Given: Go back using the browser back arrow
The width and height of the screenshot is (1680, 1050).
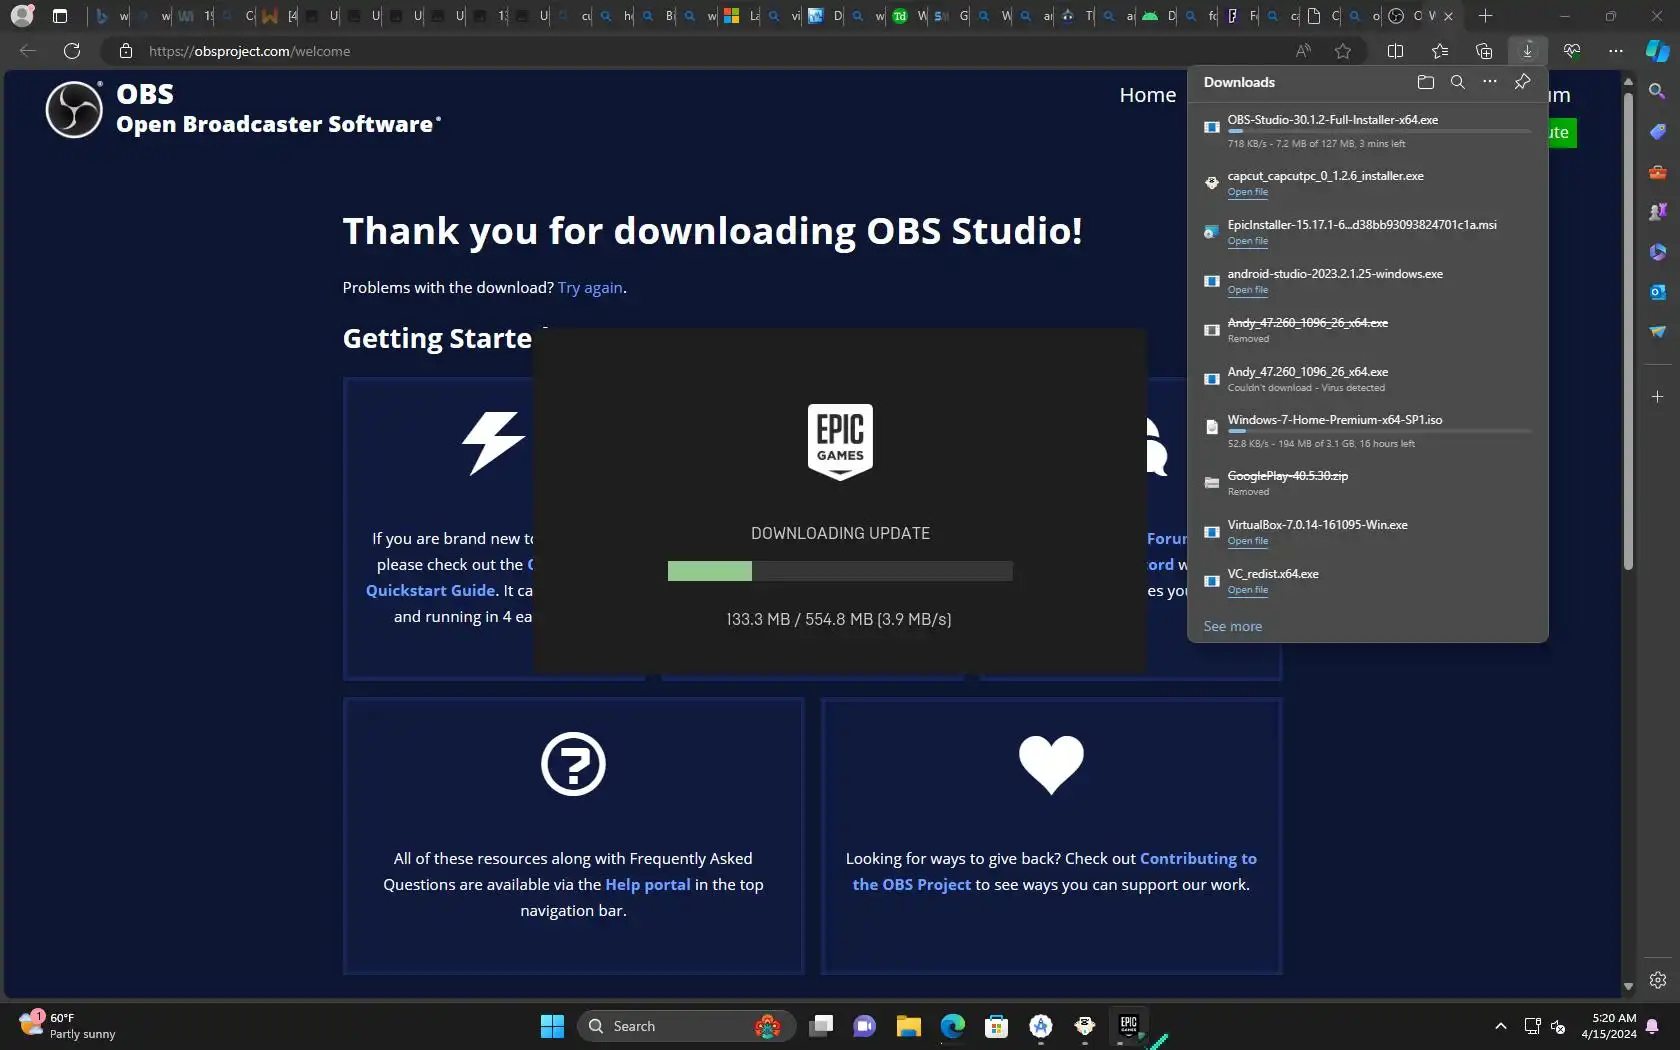Looking at the screenshot, I should [28, 51].
